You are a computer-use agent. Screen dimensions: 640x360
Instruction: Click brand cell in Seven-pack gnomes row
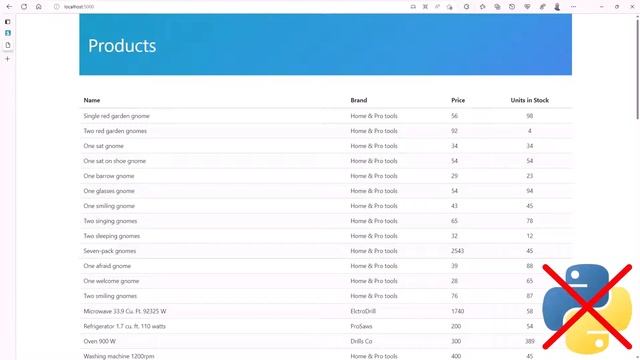click(x=374, y=251)
